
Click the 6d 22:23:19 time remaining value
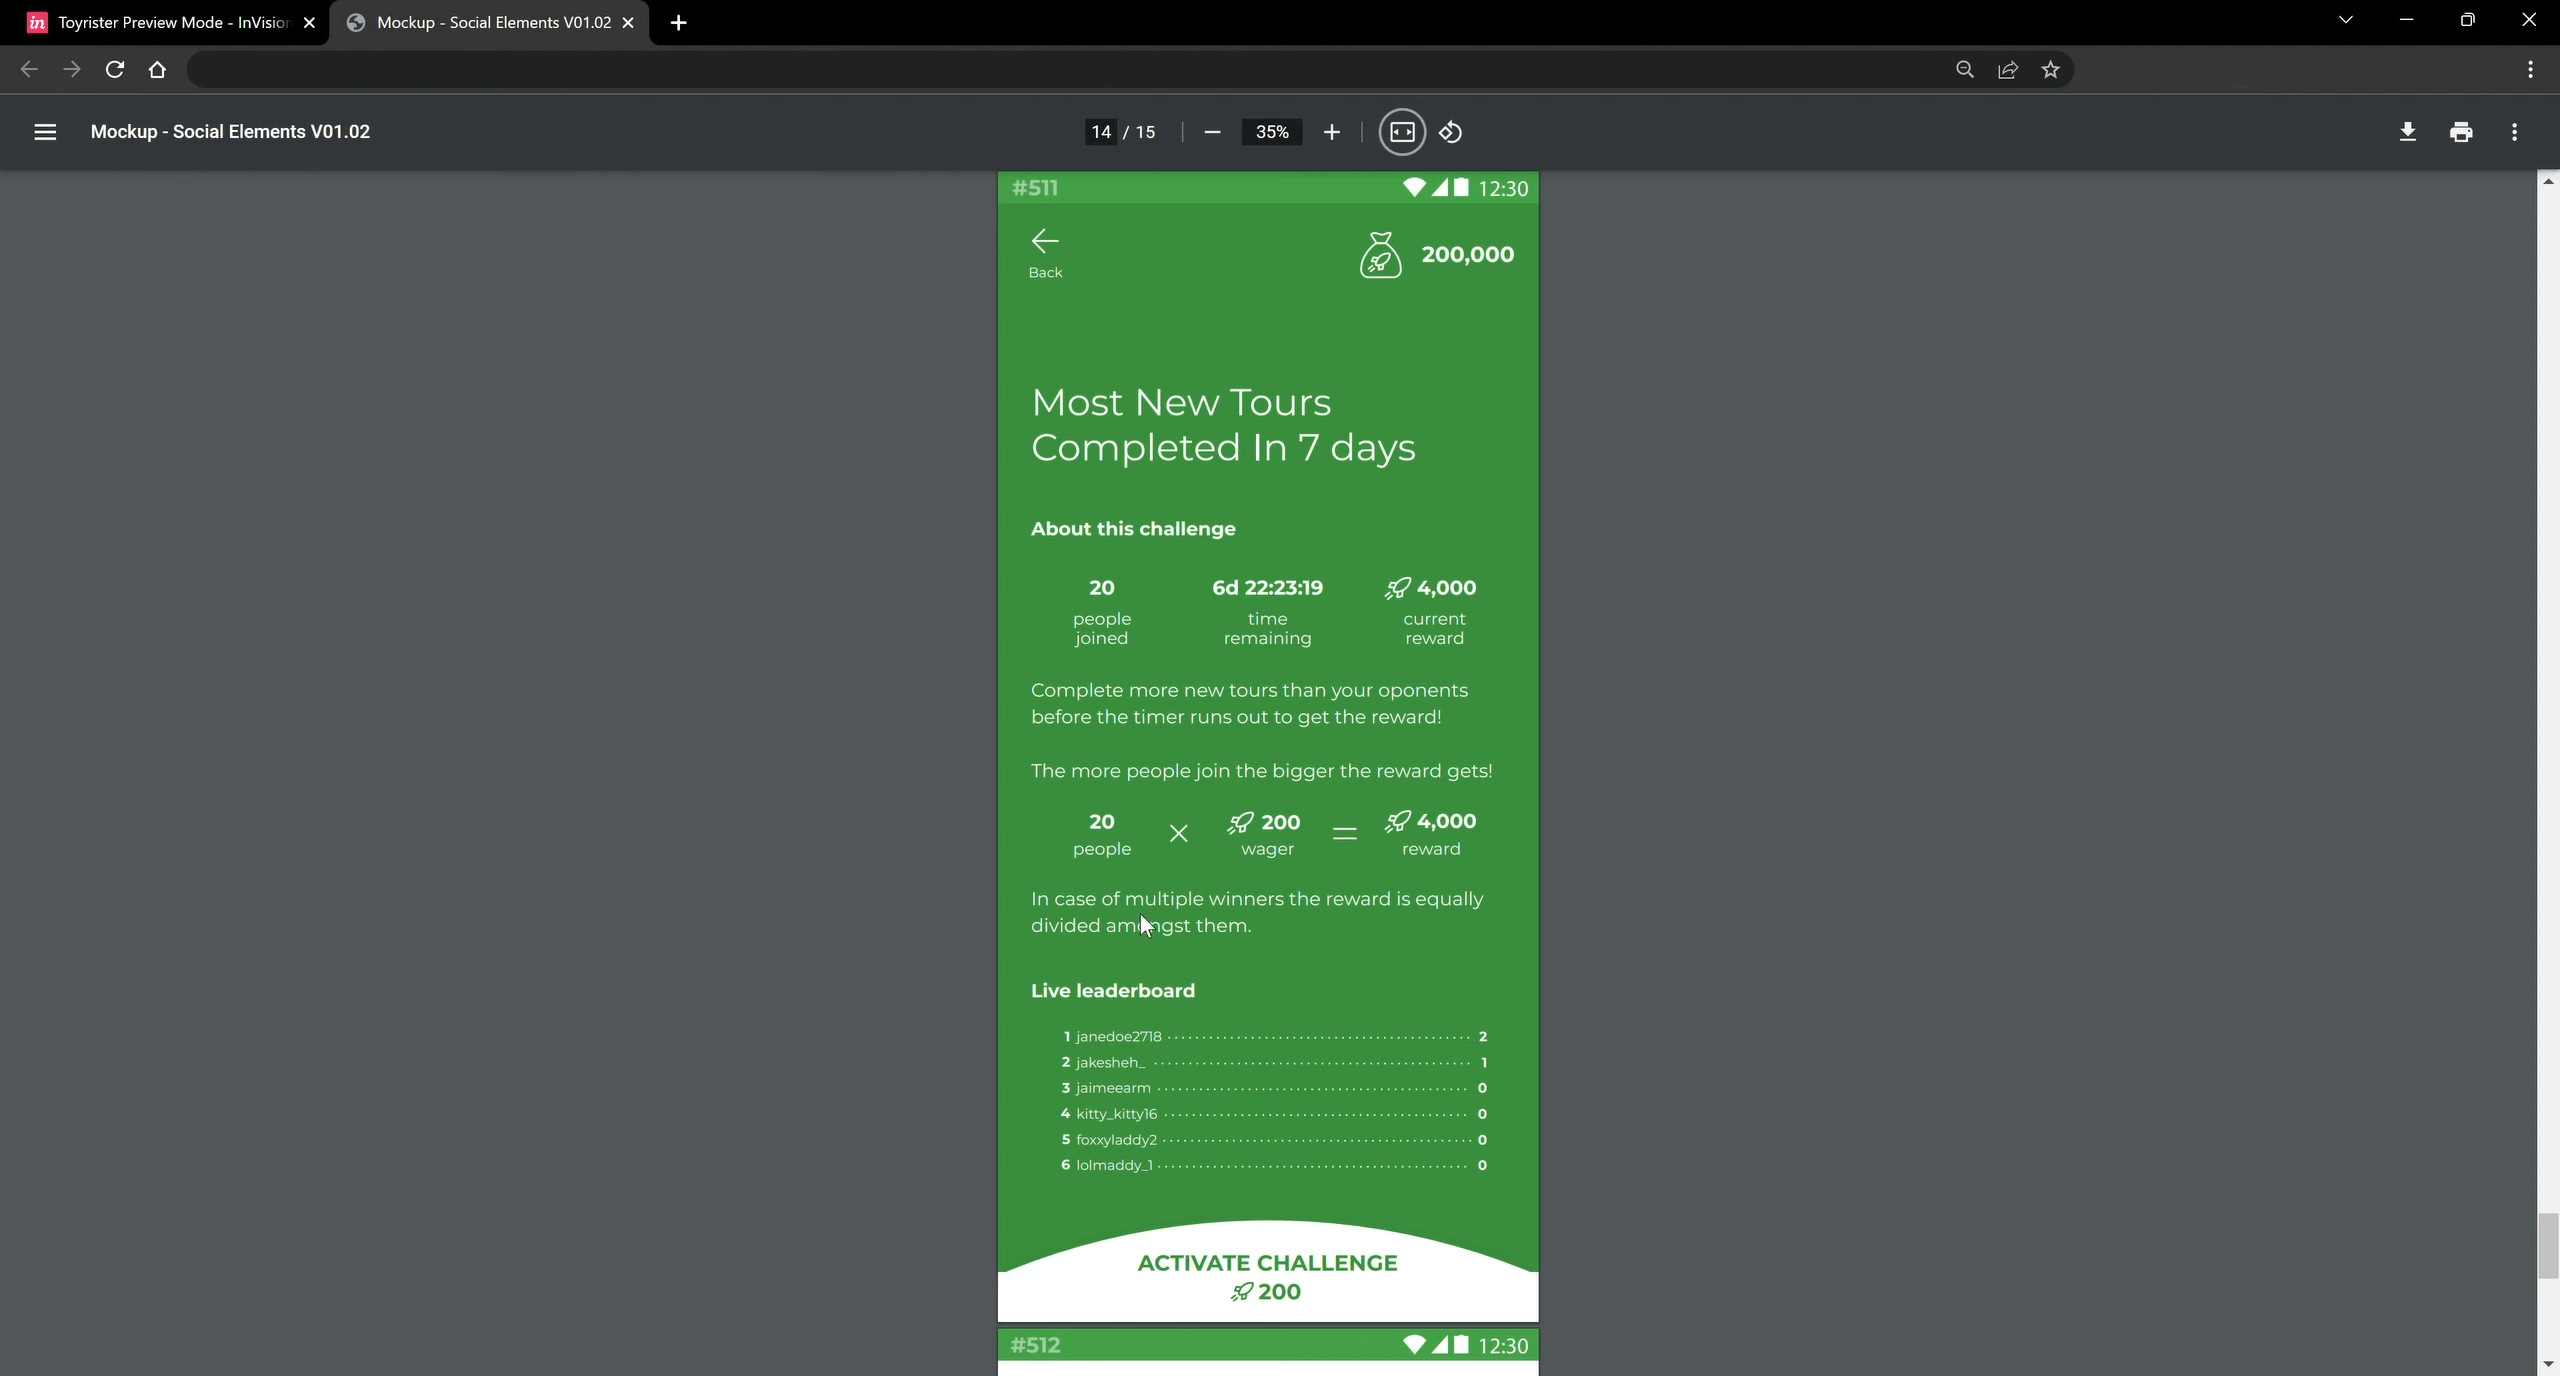(x=1267, y=588)
